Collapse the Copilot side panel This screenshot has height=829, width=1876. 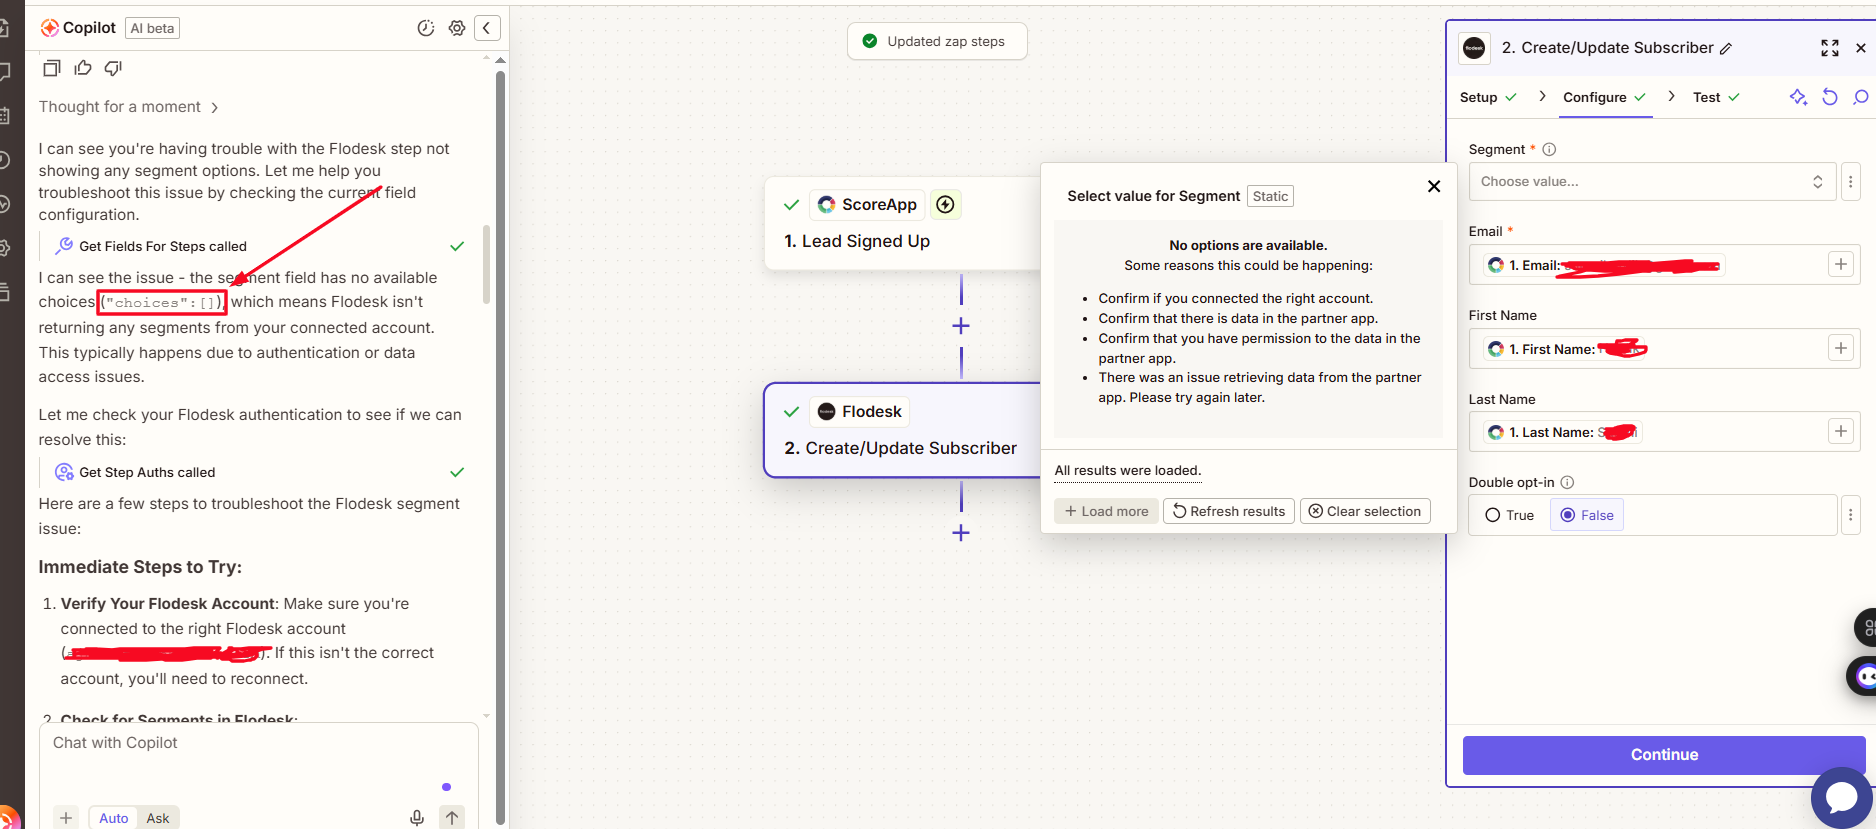(x=487, y=28)
